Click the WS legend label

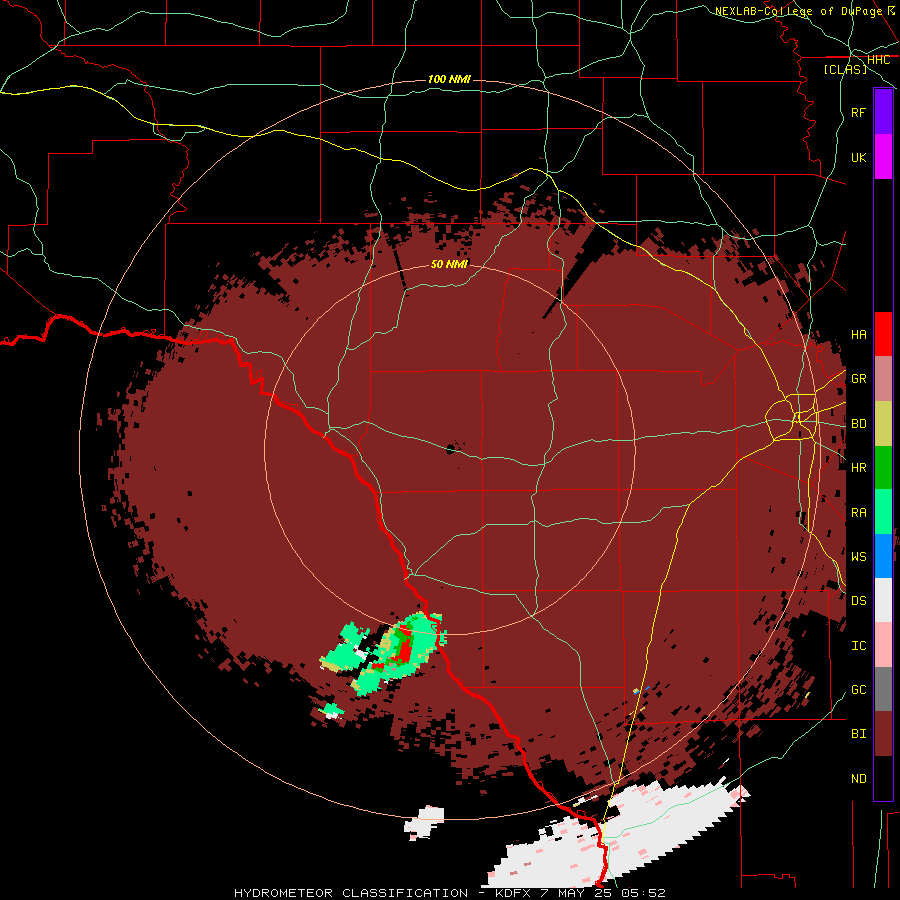coord(858,556)
